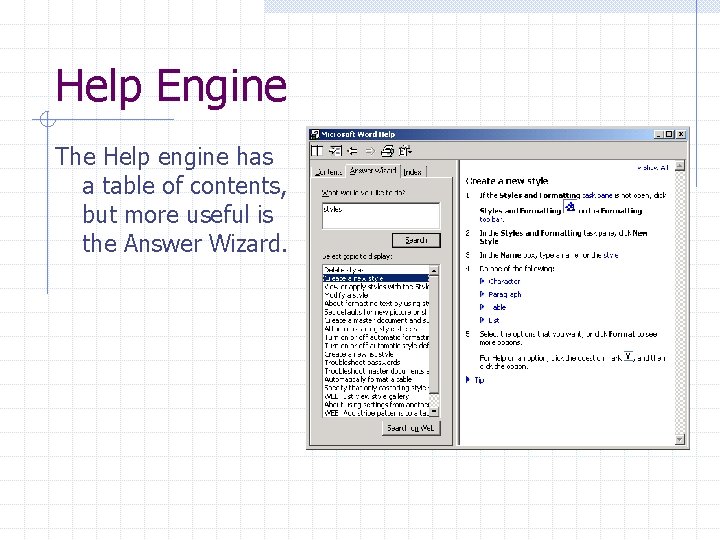Switch to the Contents tab

pyautogui.click(x=328, y=172)
